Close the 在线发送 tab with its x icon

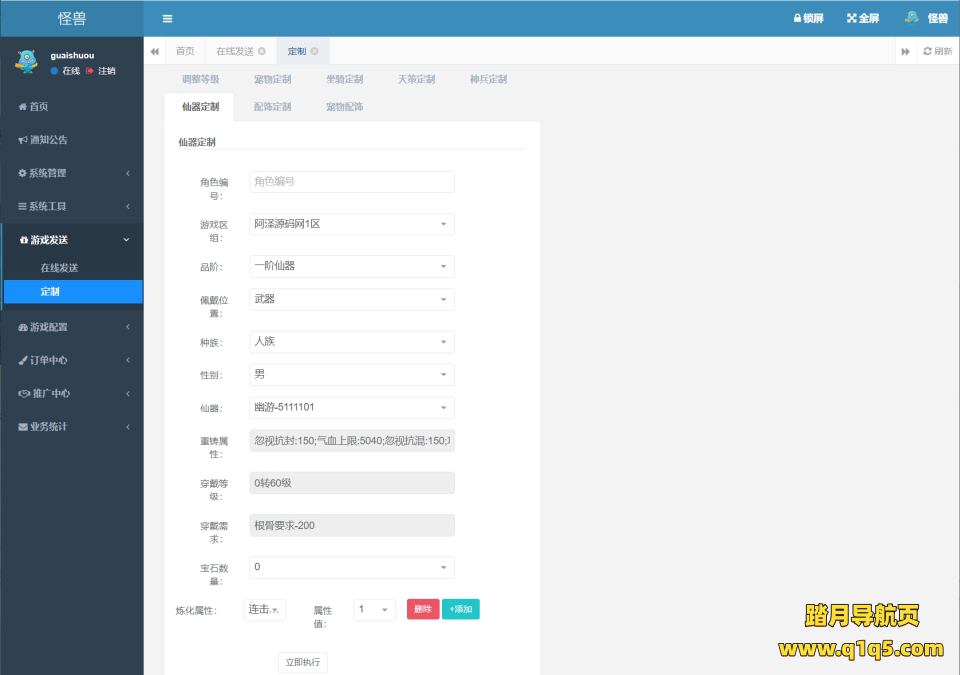262,51
